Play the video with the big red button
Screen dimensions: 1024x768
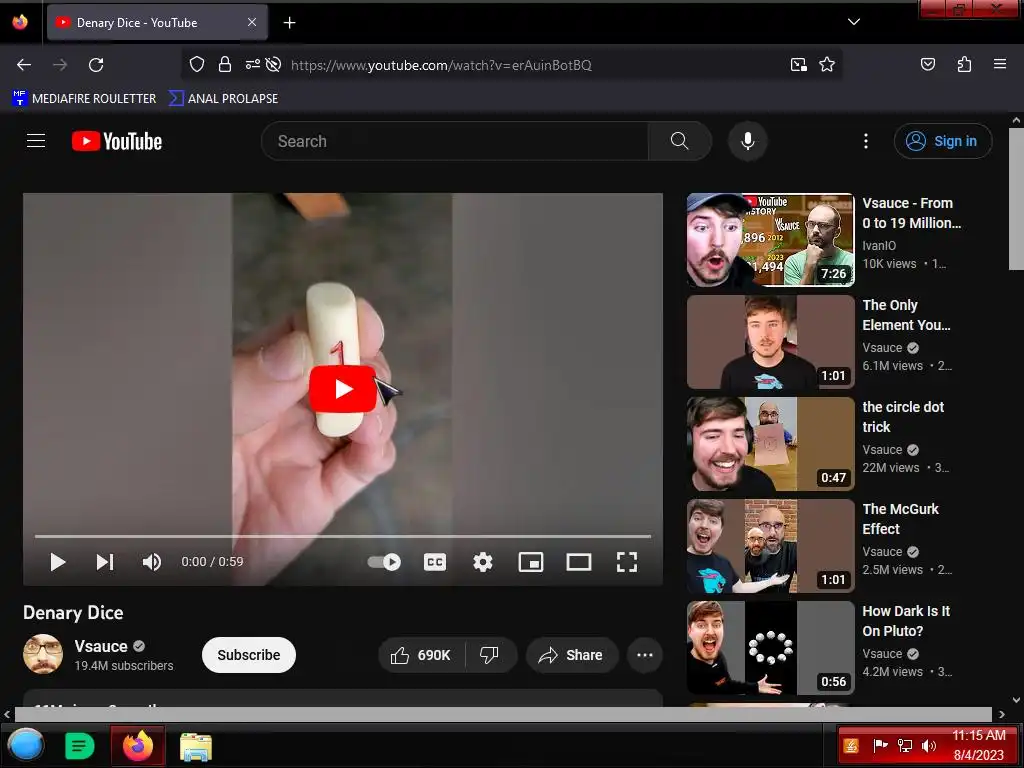click(x=343, y=389)
